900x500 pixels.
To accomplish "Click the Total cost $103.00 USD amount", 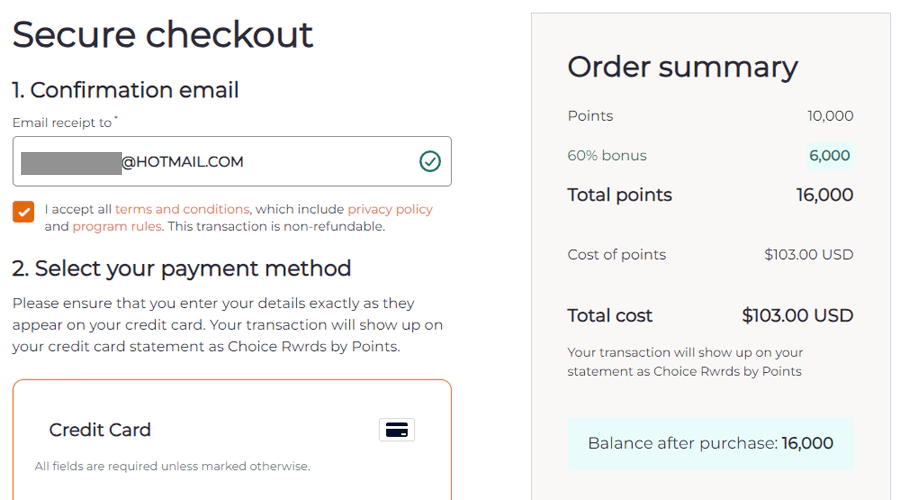I will [797, 316].
